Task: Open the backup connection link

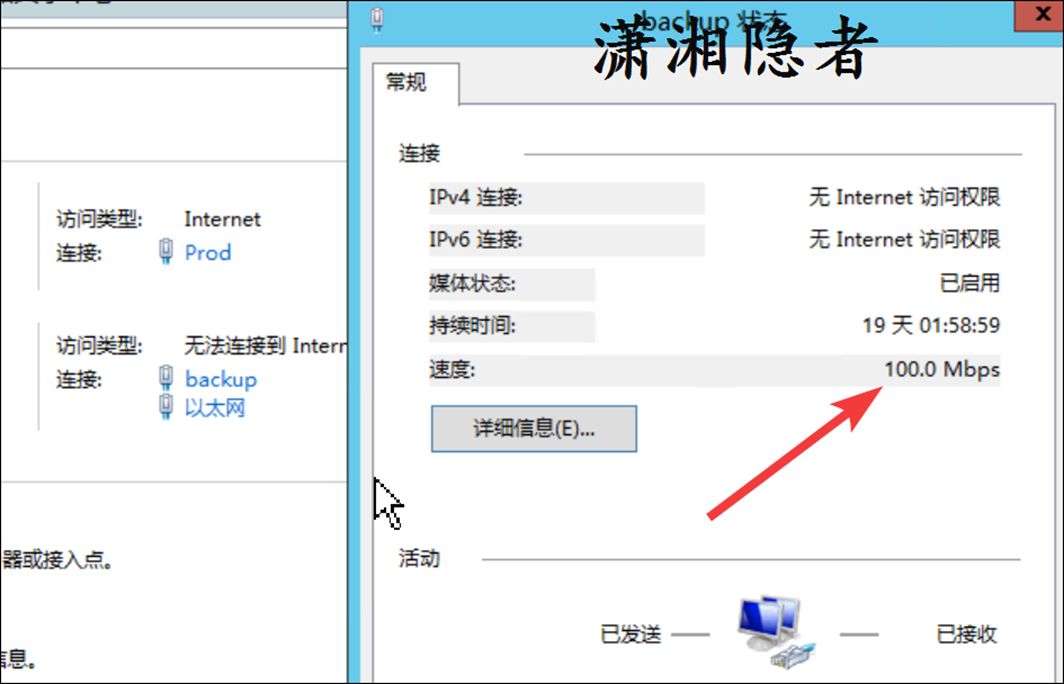Action: coord(221,379)
